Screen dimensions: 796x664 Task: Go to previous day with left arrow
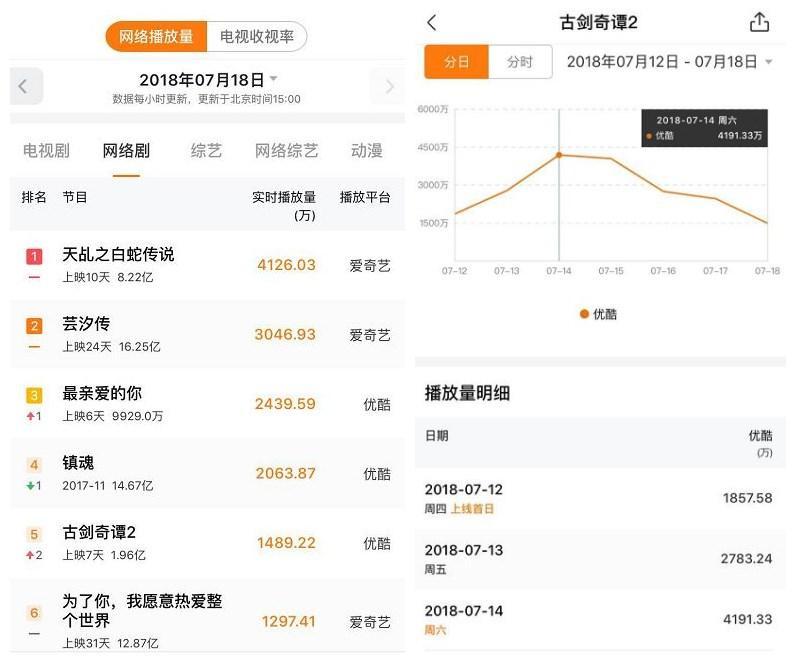coord(26,86)
